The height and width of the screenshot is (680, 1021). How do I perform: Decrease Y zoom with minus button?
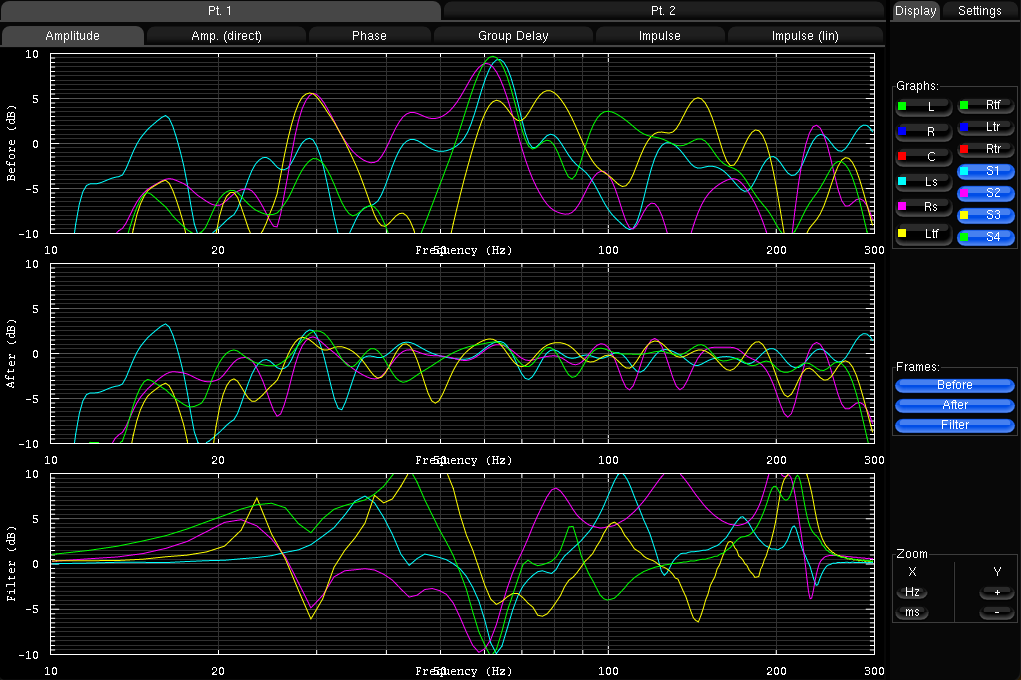997,612
